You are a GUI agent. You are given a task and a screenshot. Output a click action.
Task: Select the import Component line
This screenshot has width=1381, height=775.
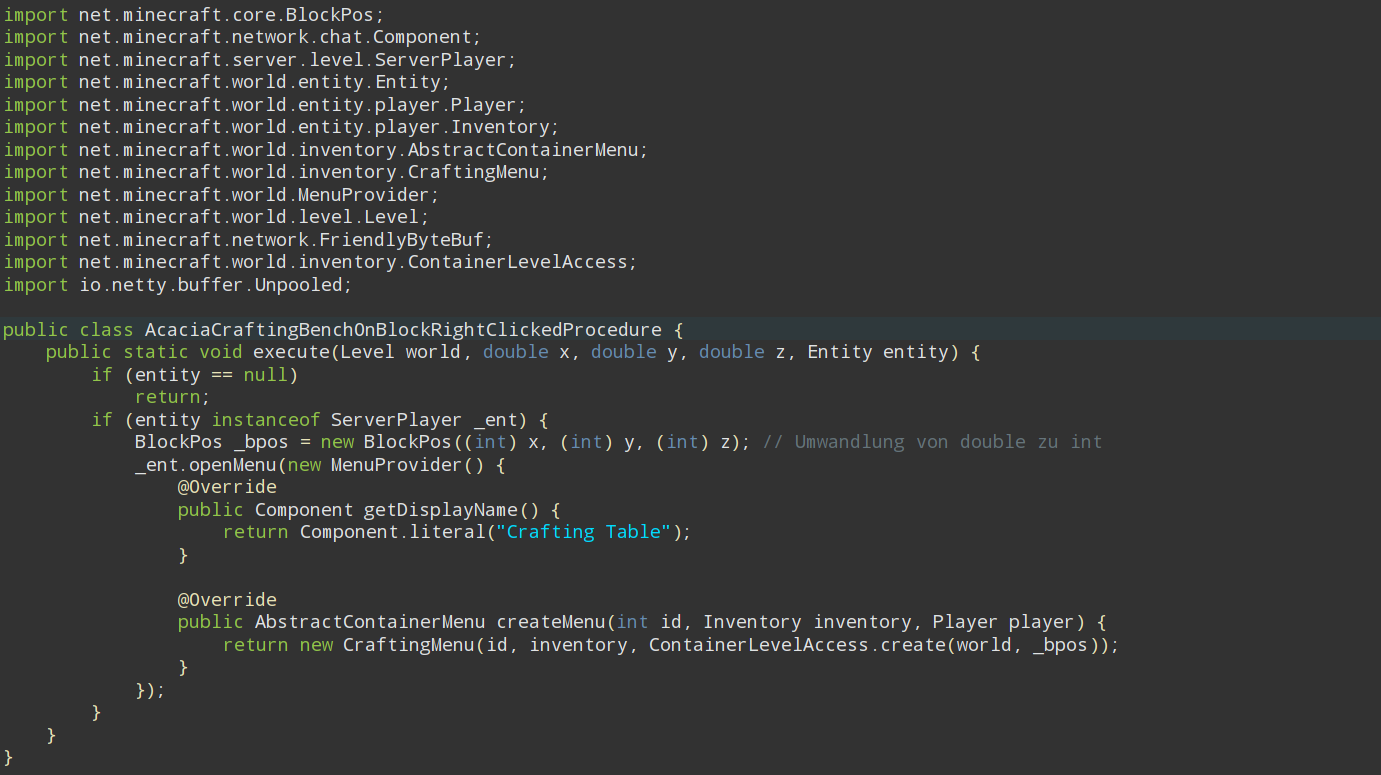pos(243,37)
